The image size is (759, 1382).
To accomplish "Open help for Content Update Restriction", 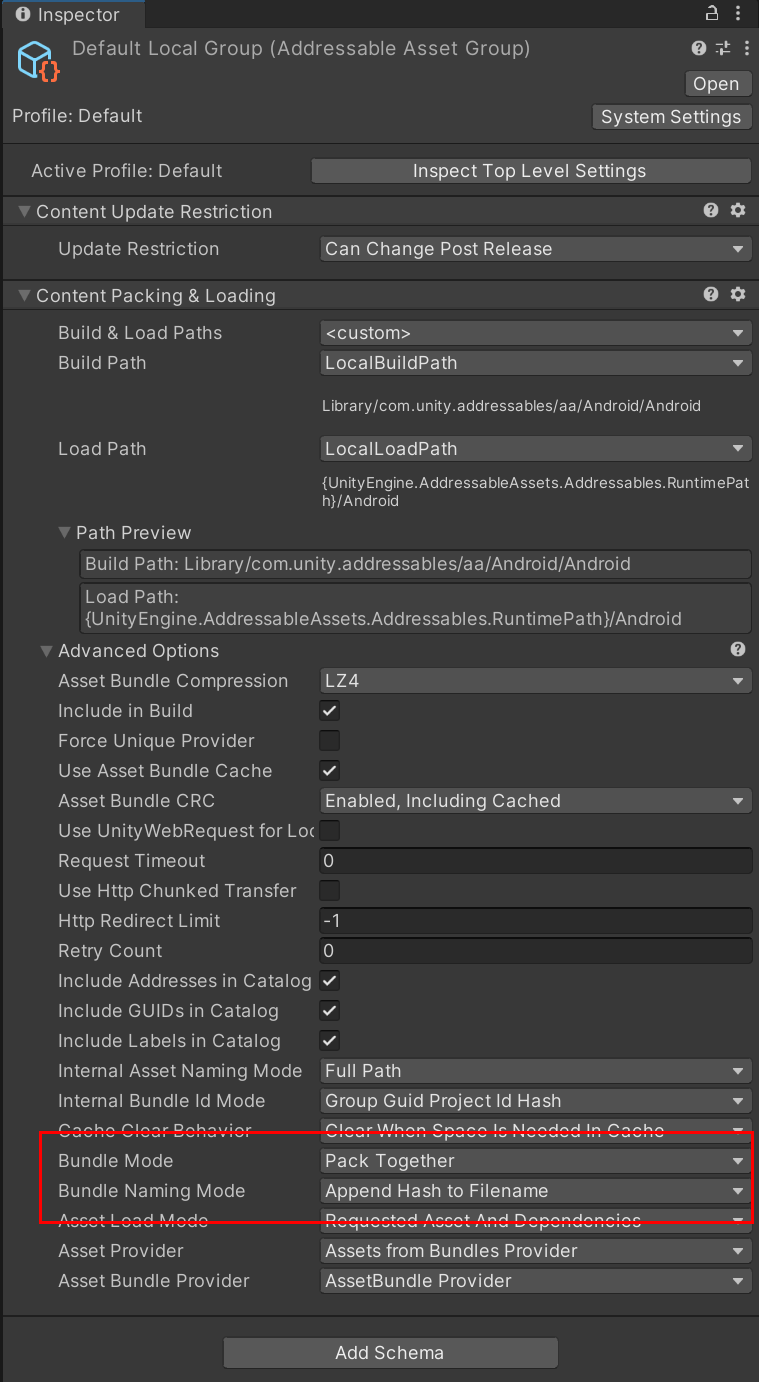I will click(x=711, y=211).
